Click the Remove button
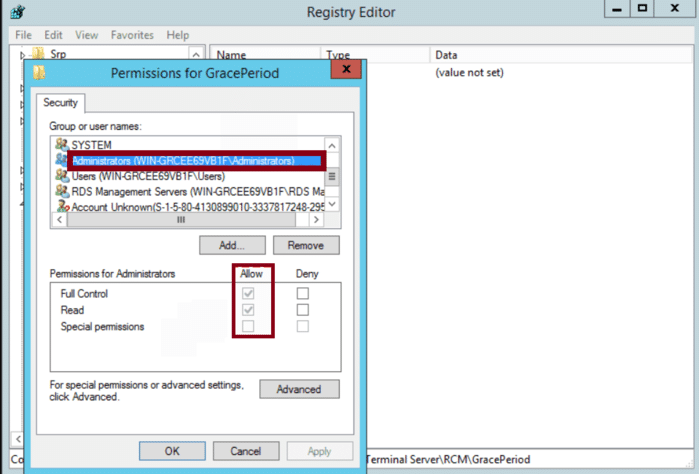This screenshot has height=474, width=699. point(306,245)
